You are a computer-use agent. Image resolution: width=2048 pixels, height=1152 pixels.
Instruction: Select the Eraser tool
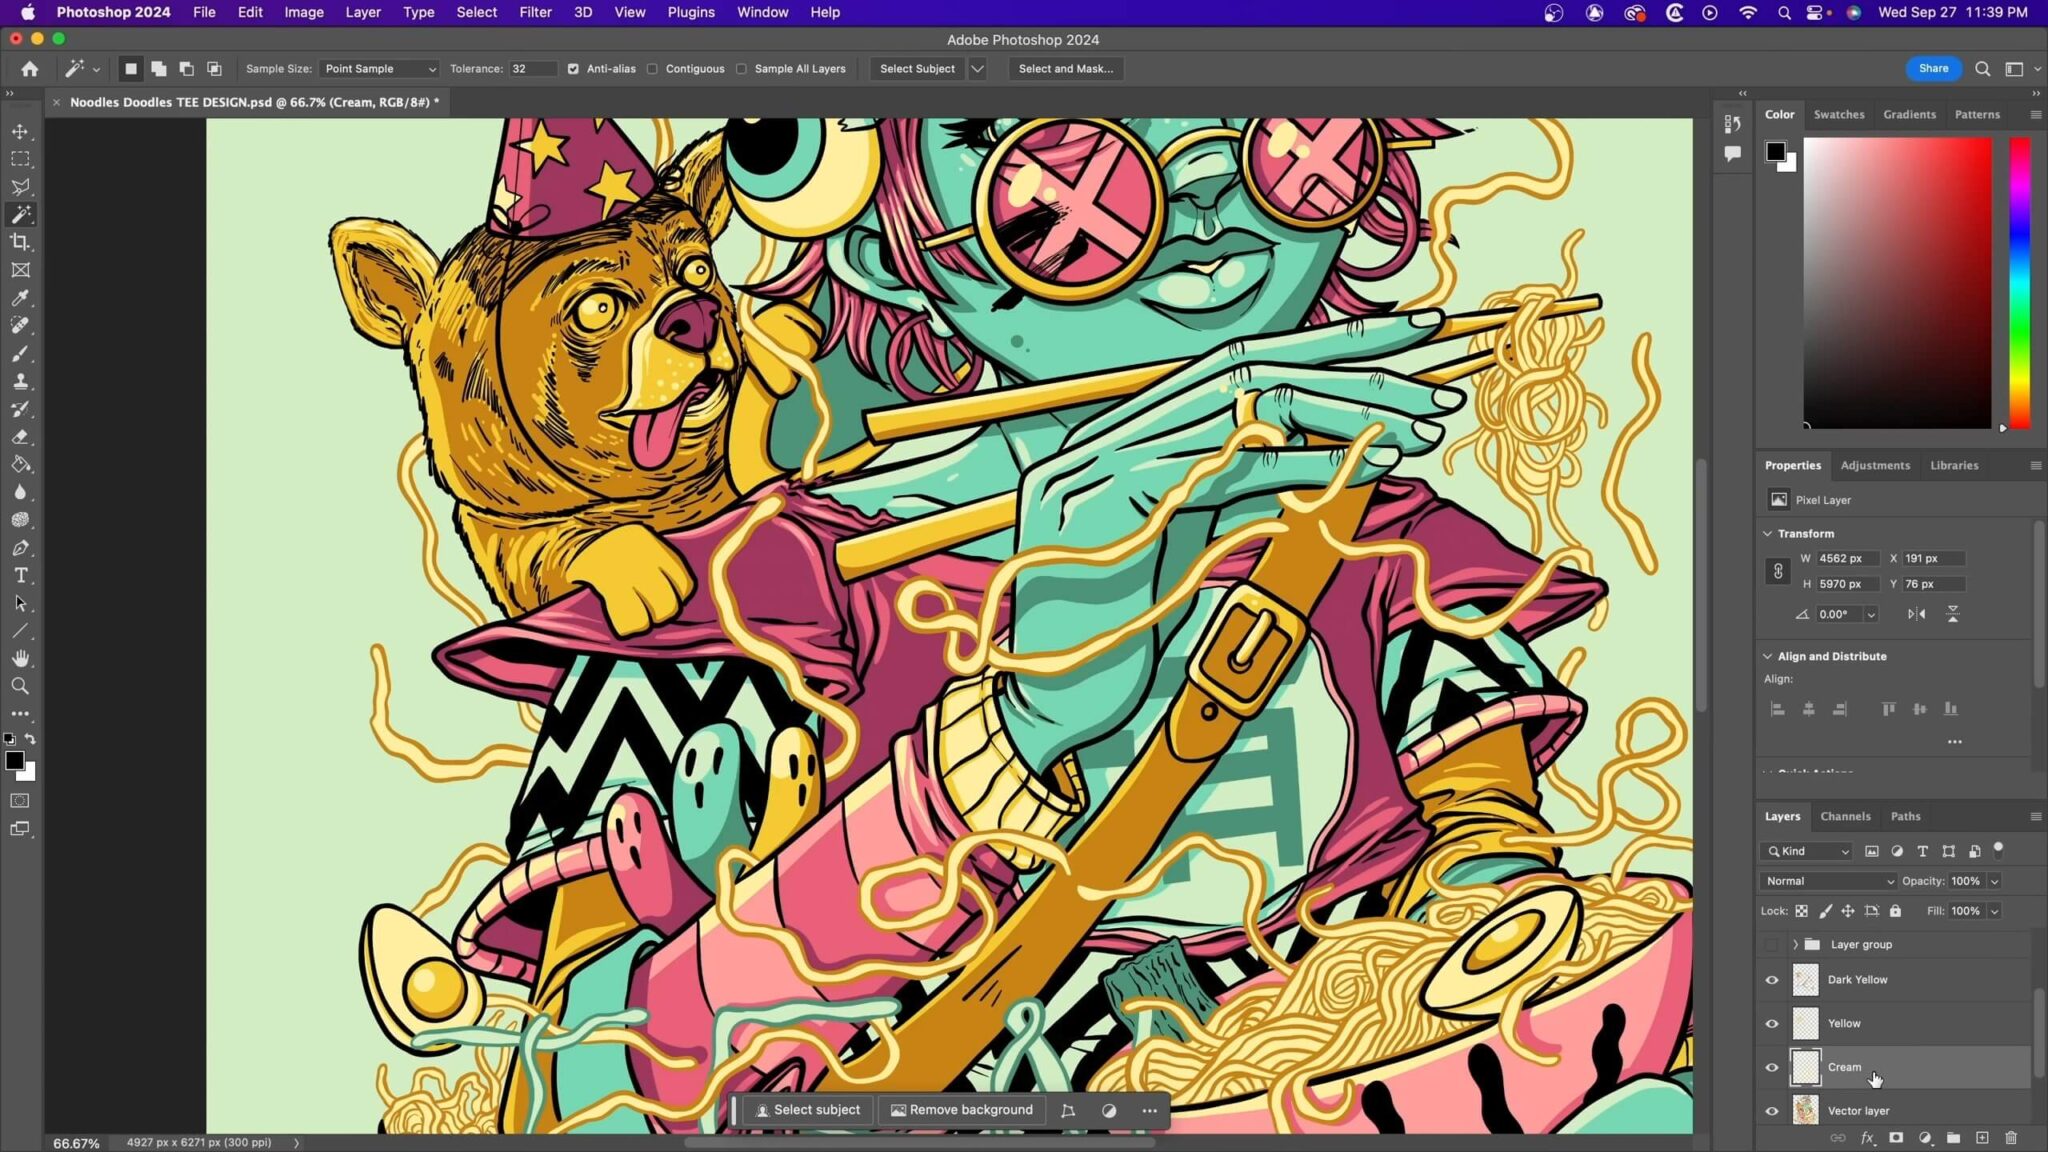pos(20,437)
